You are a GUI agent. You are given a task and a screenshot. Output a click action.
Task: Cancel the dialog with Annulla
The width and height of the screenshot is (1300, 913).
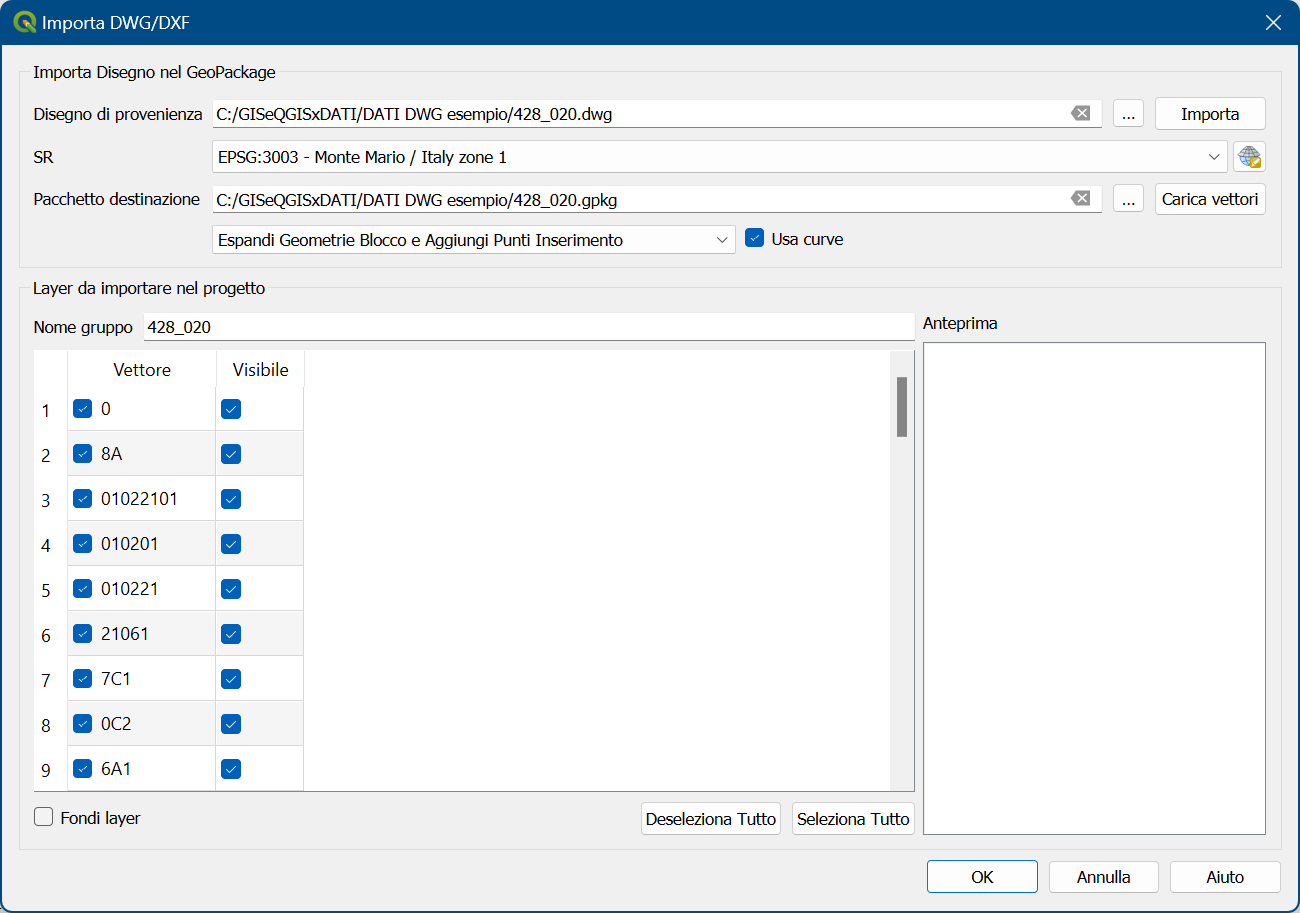1103,877
